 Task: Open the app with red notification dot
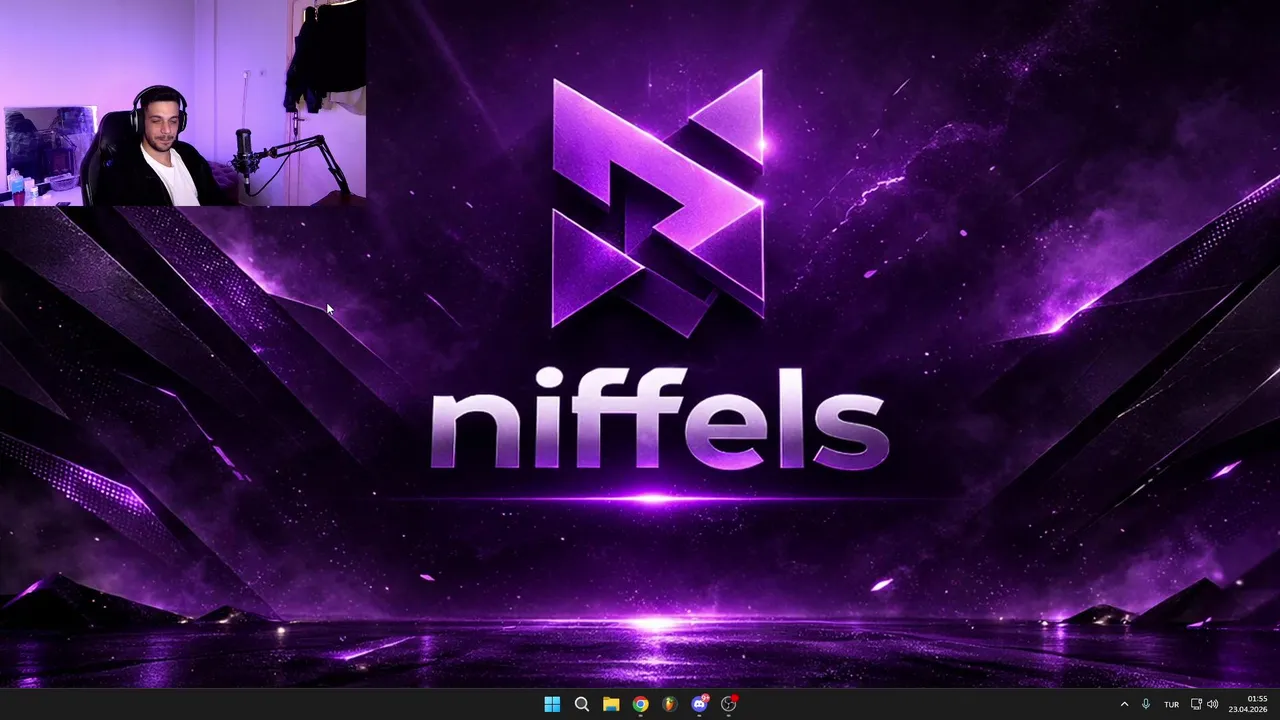tap(729, 704)
